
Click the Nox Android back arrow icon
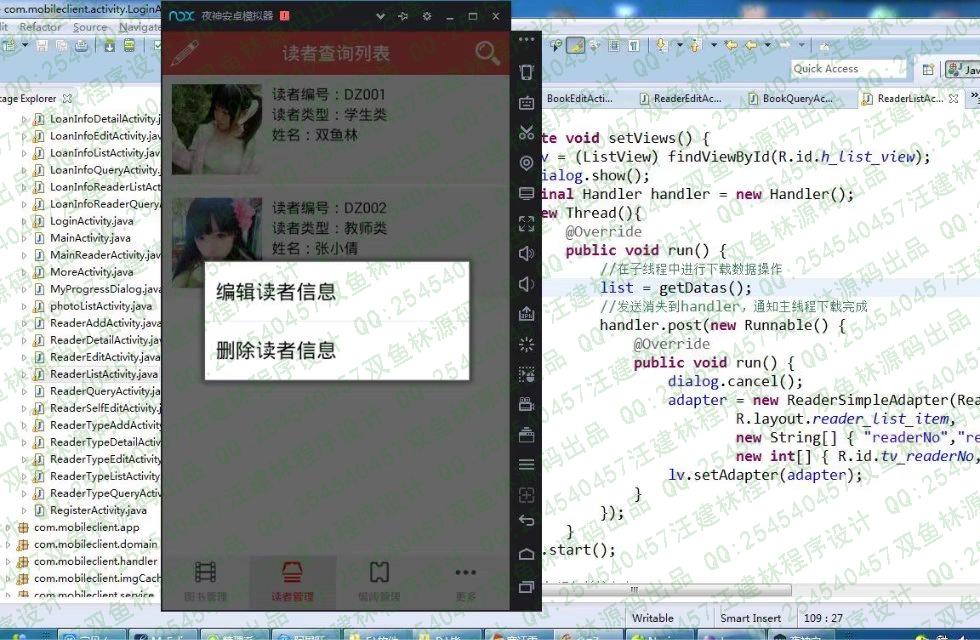tap(526, 521)
